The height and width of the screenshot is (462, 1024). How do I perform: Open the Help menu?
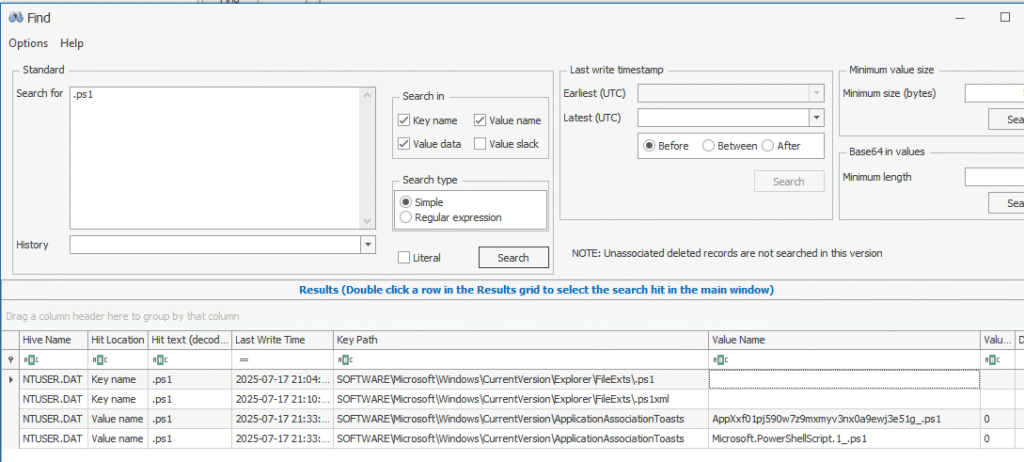click(72, 43)
